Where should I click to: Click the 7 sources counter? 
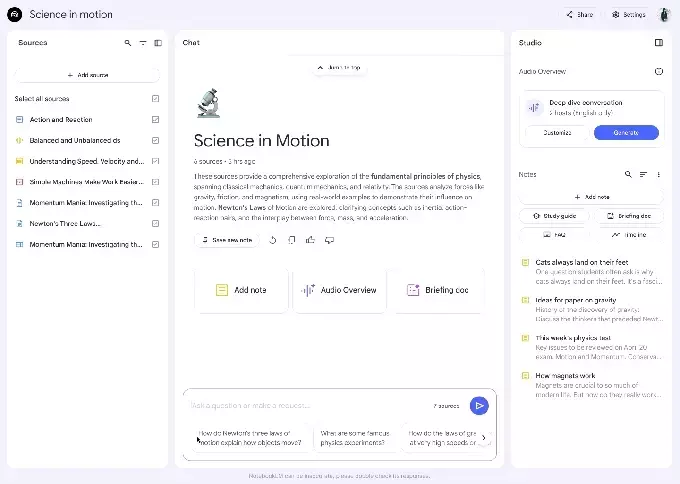pos(446,406)
